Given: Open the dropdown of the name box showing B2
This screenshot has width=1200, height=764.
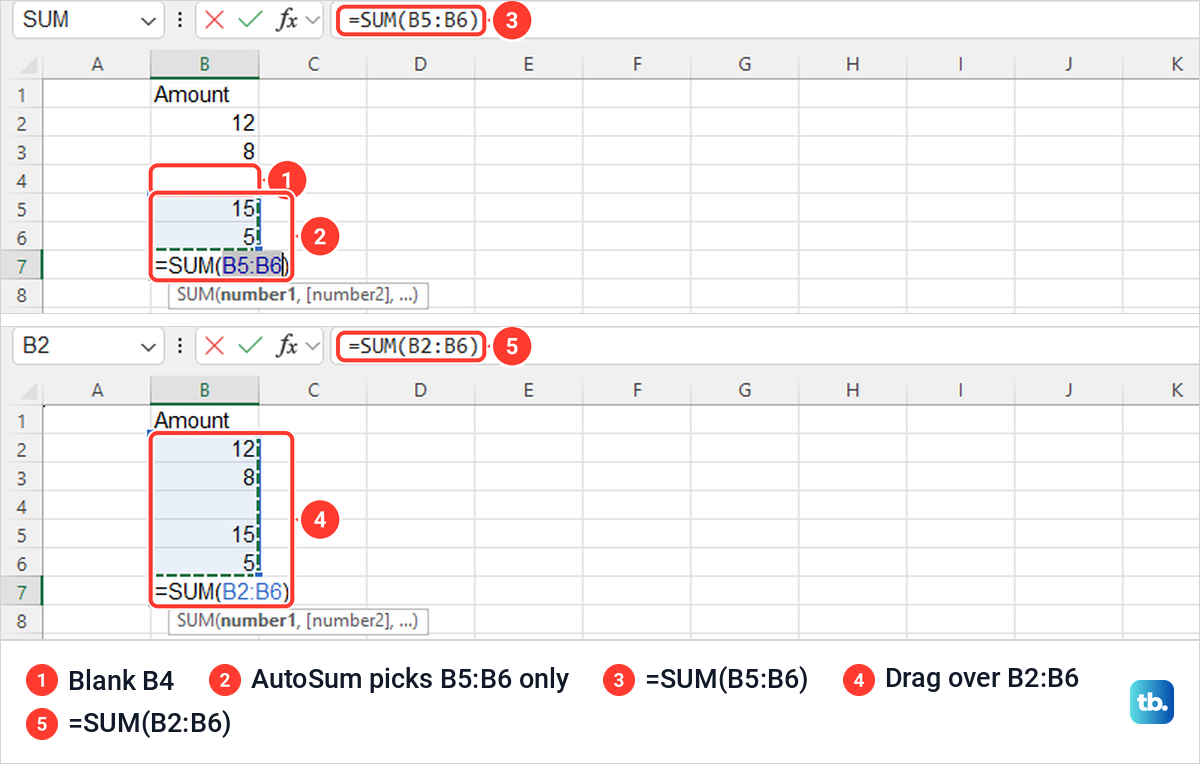Looking at the screenshot, I should coord(149,346).
